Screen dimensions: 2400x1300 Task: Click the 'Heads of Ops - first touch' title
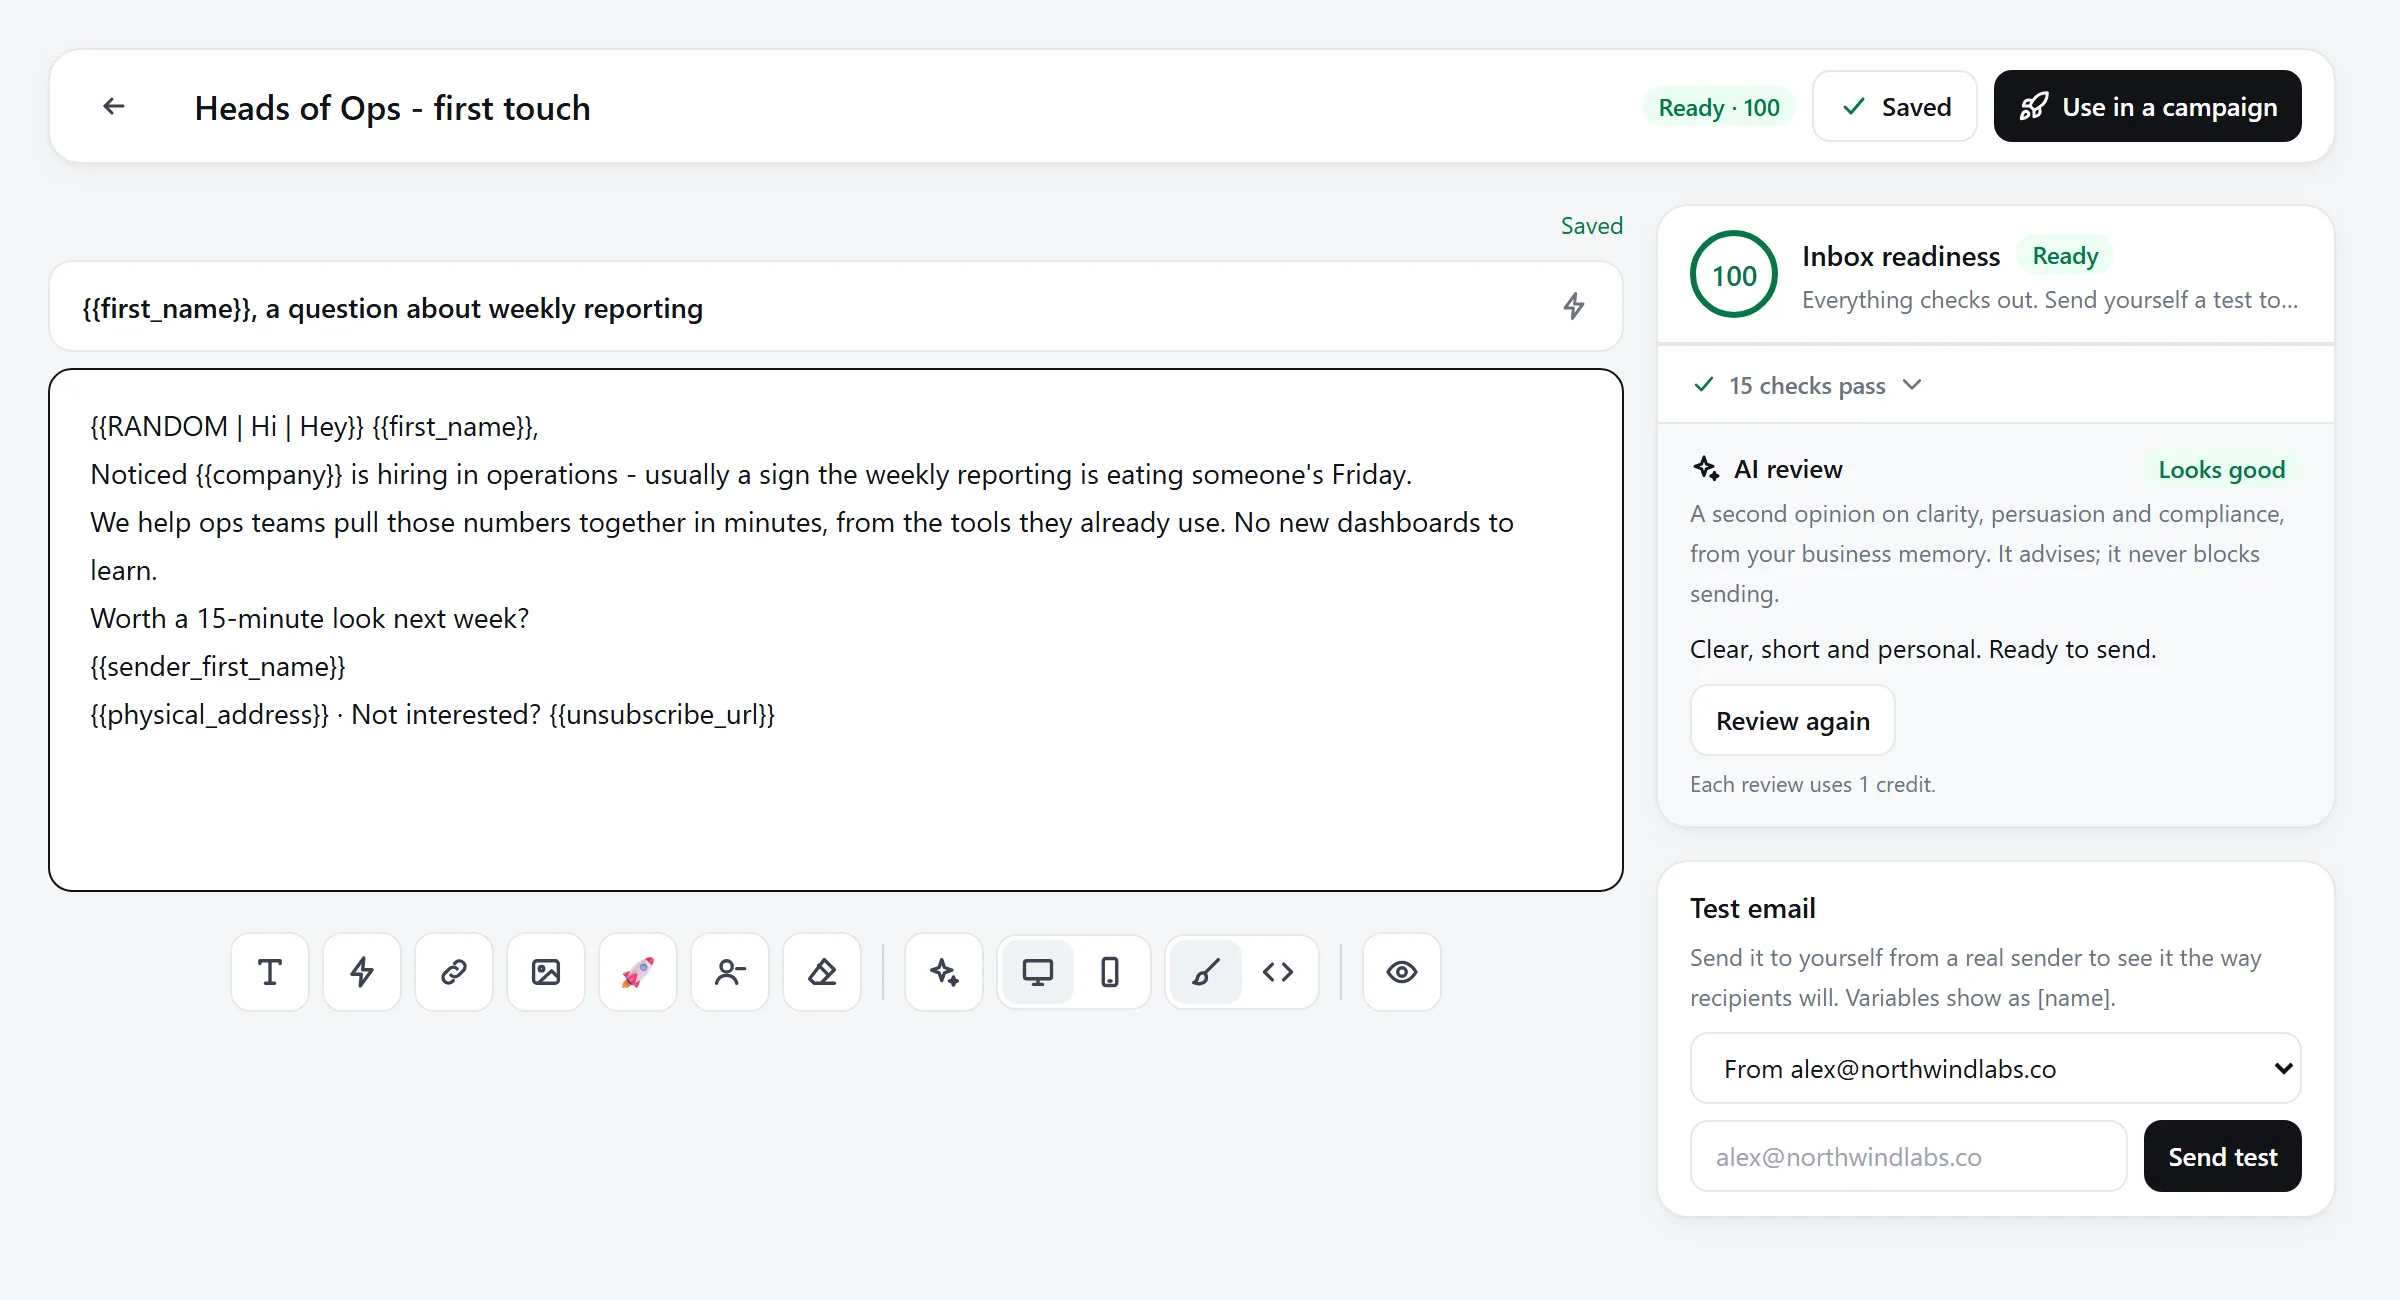[393, 107]
